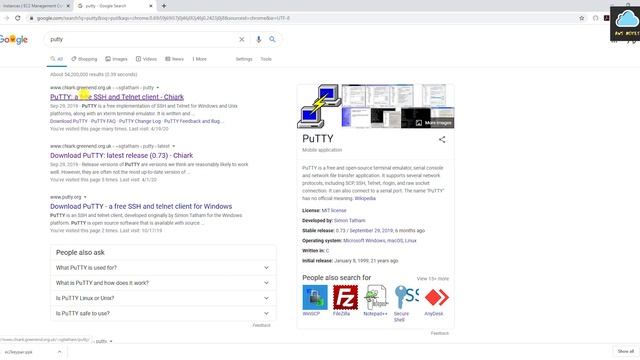Open 'PuTTY: a free SSH and Telnet client' link
Viewport: 640px width, 360px height.
coord(117,97)
